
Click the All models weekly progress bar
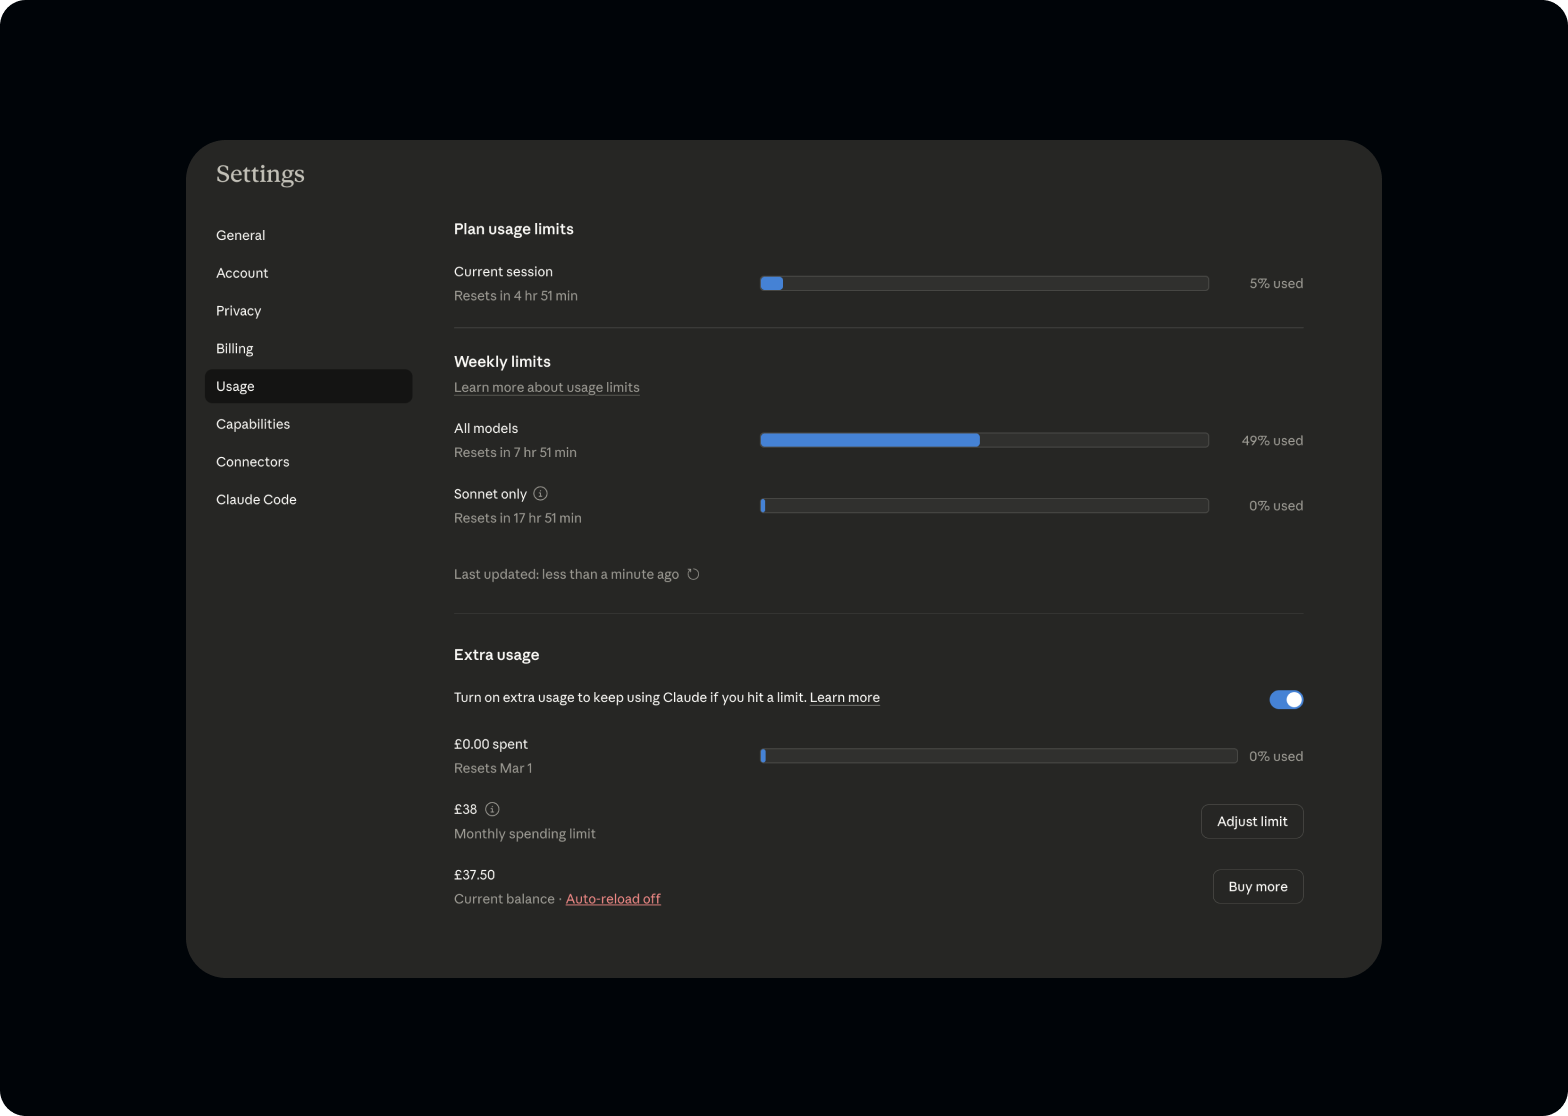[x=984, y=440]
